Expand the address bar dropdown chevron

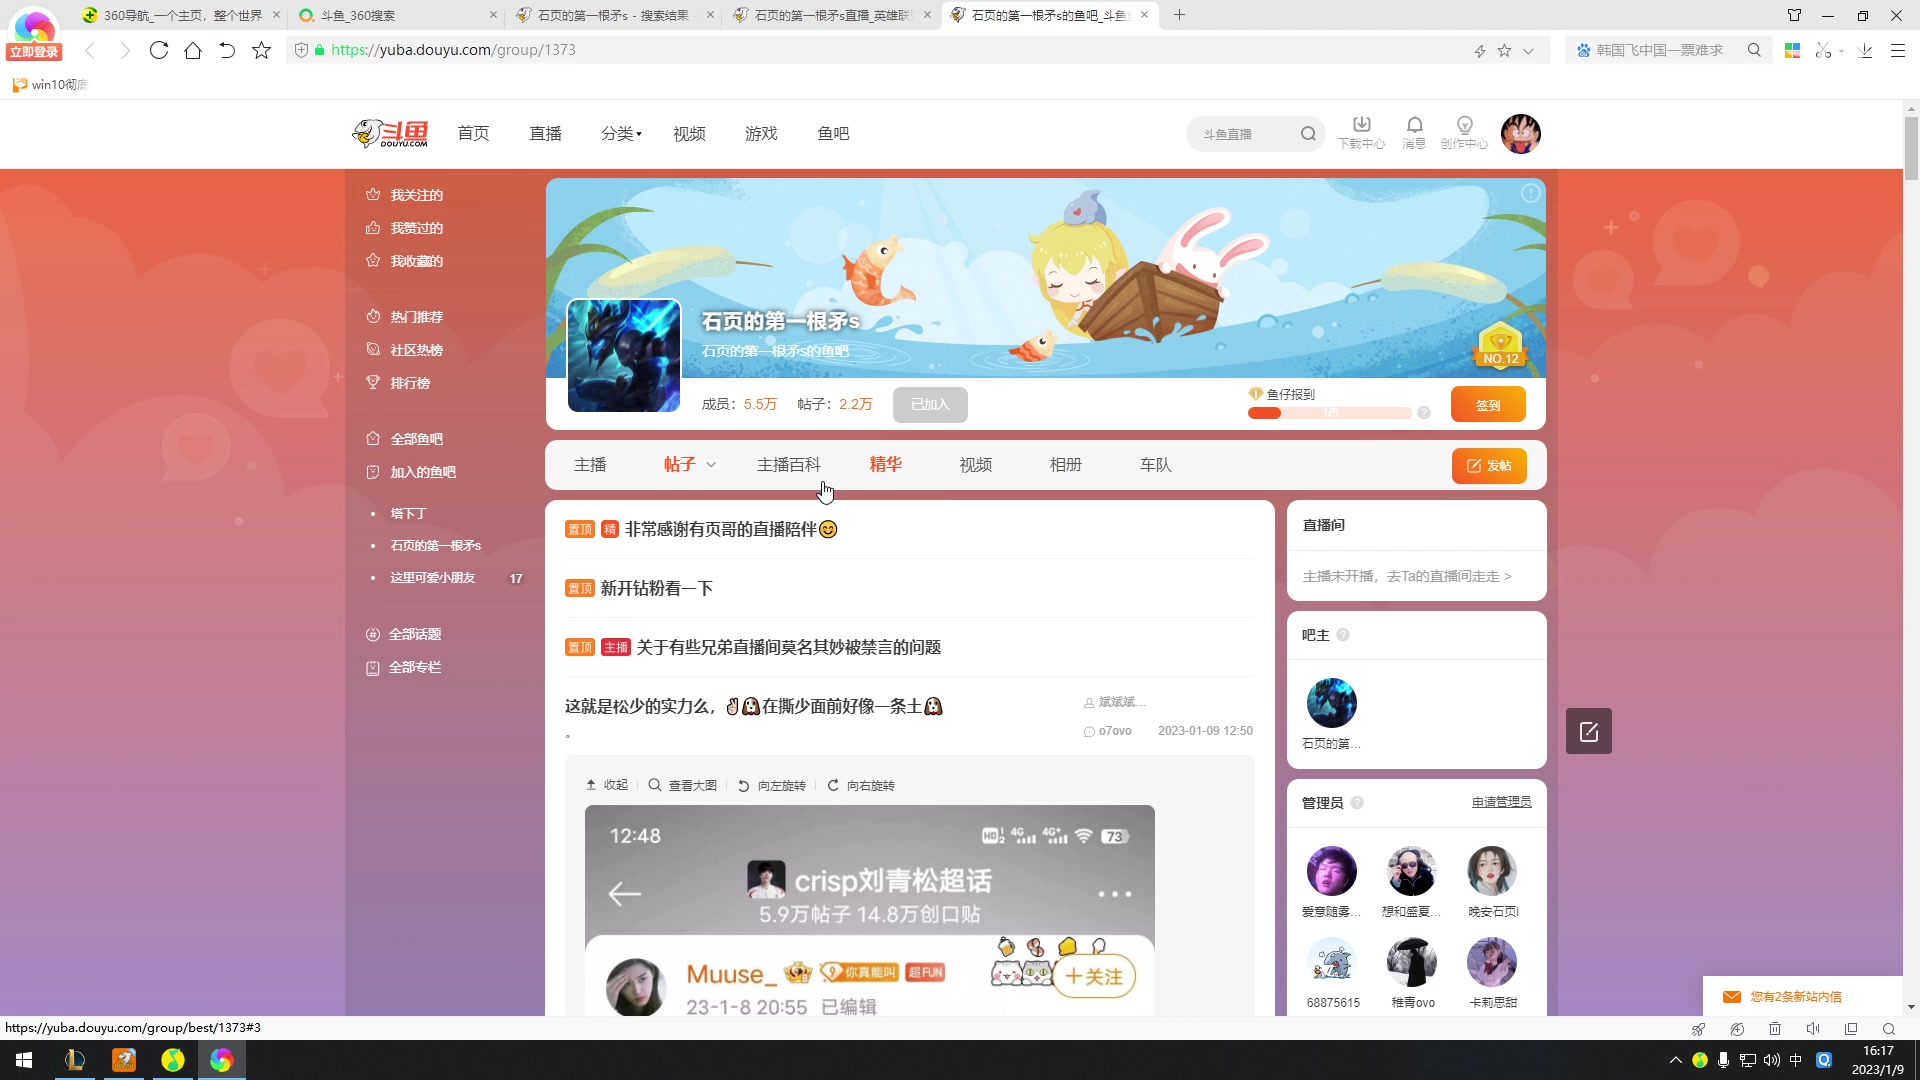[x=1528, y=51]
